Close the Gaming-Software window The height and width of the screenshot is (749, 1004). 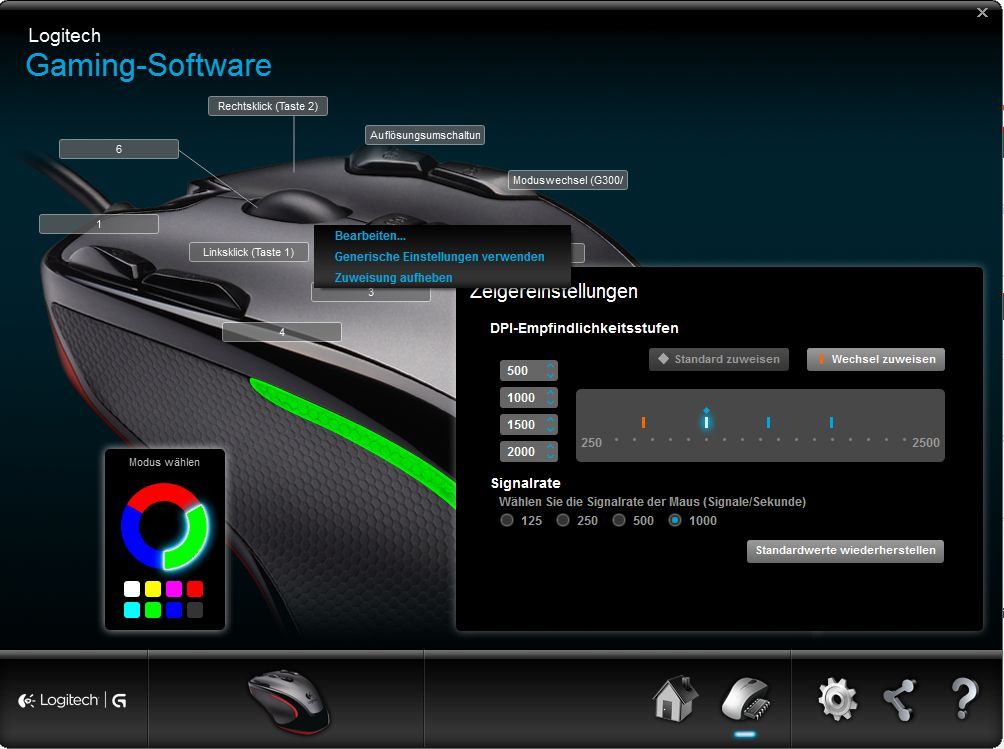982,12
